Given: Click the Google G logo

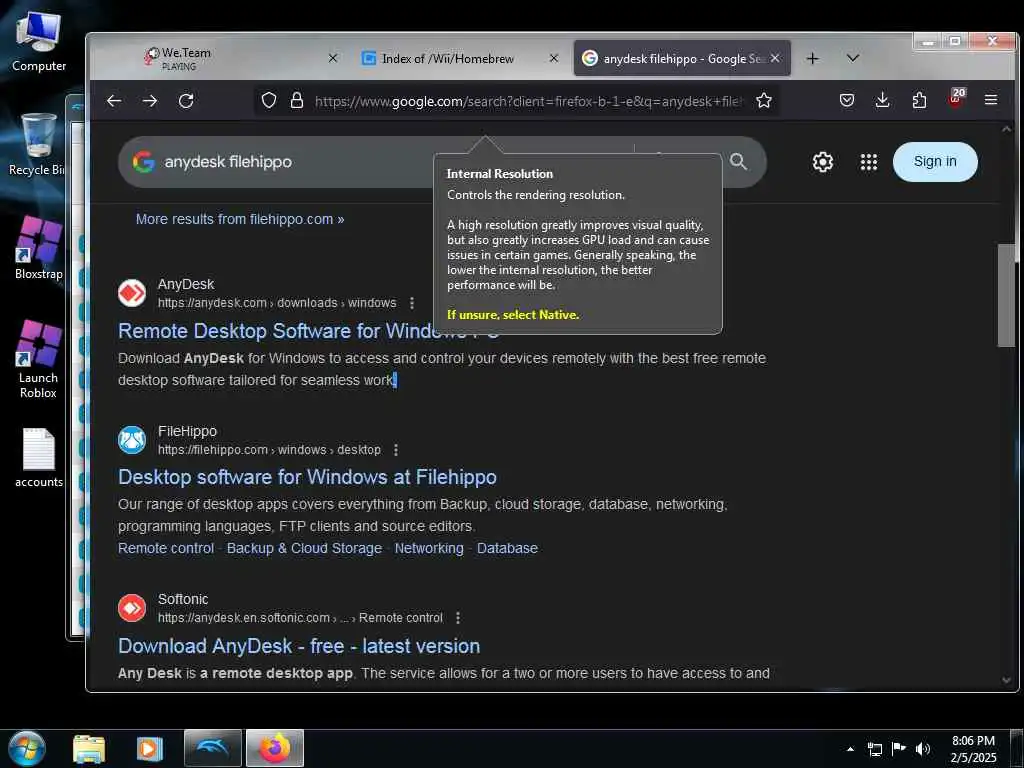Looking at the screenshot, I should [144, 161].
